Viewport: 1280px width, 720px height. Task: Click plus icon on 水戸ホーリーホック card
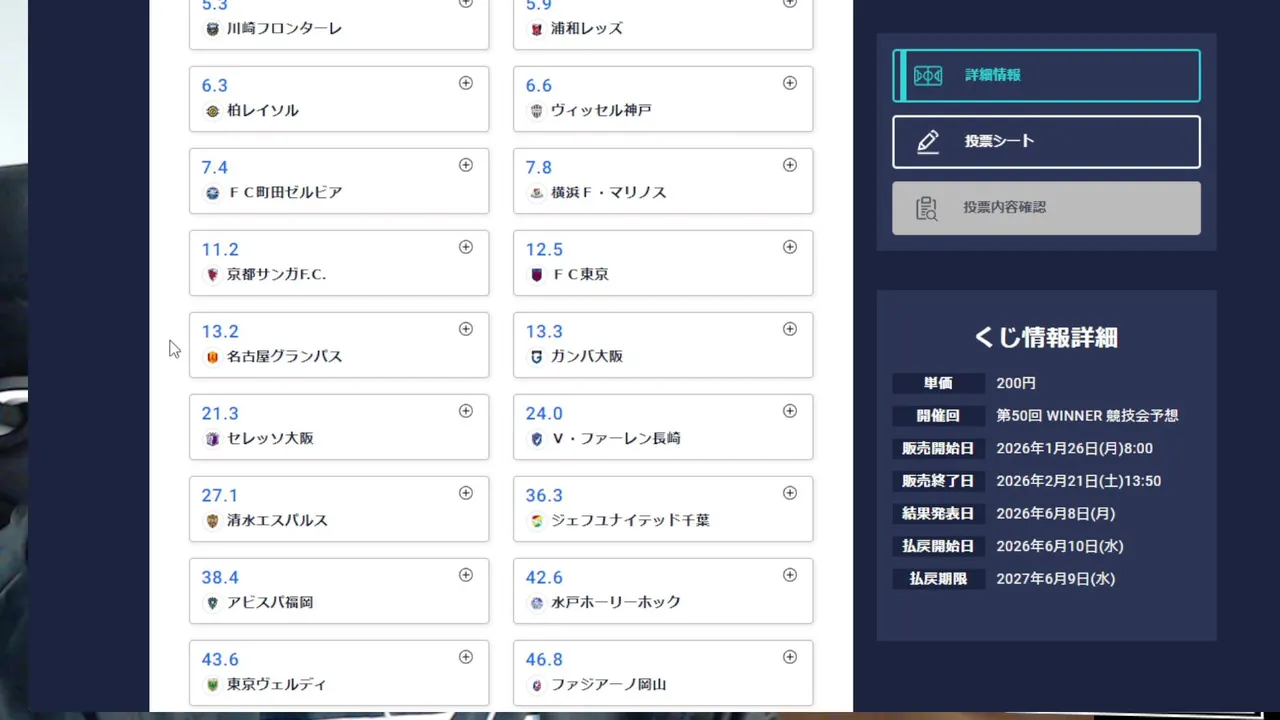pos(790,575)
